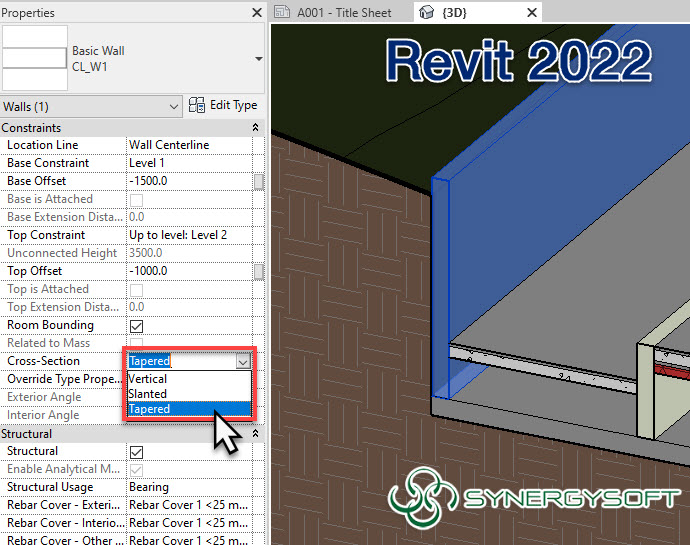Click the Rebar Cover - Other Faces value

click(189, 539)
